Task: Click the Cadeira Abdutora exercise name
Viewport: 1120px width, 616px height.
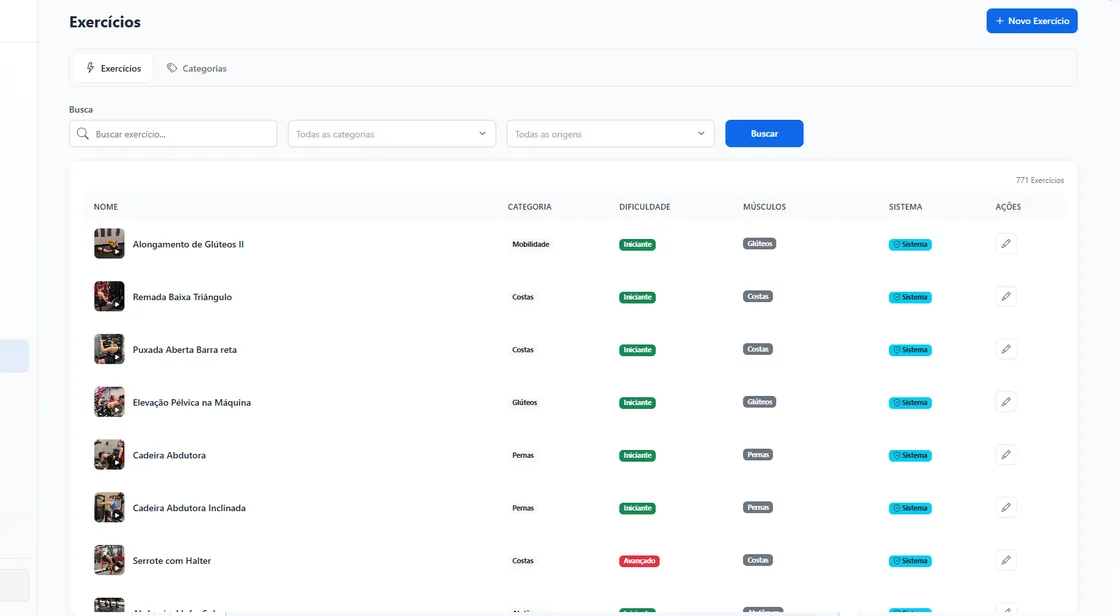Action: tap(169, 455)
